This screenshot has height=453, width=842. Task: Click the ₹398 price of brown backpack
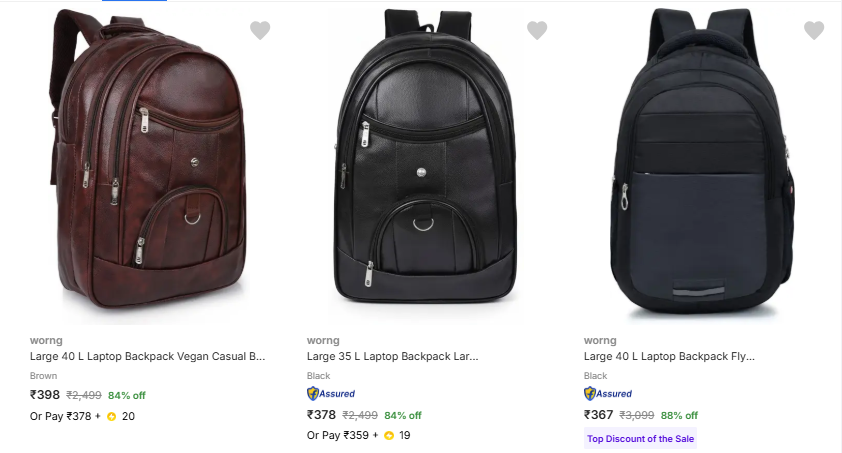(x=45, y=395)
